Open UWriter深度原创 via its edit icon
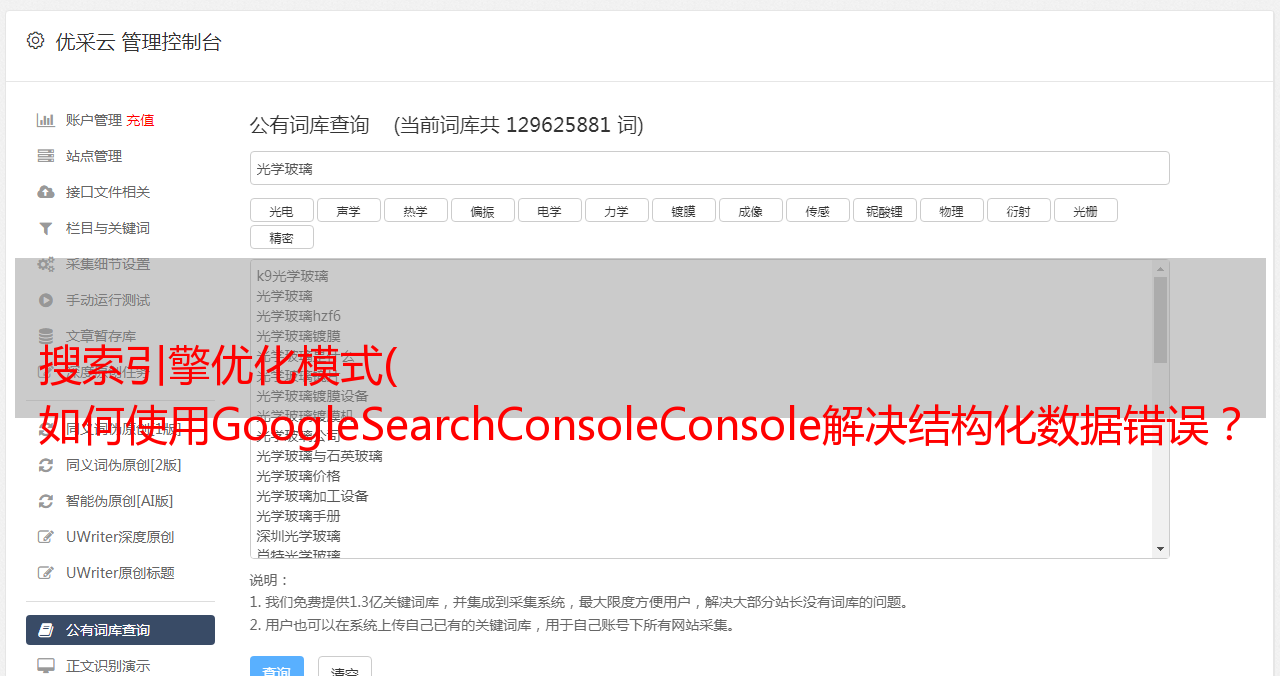 pyautogui.click(x=46, y=537)
